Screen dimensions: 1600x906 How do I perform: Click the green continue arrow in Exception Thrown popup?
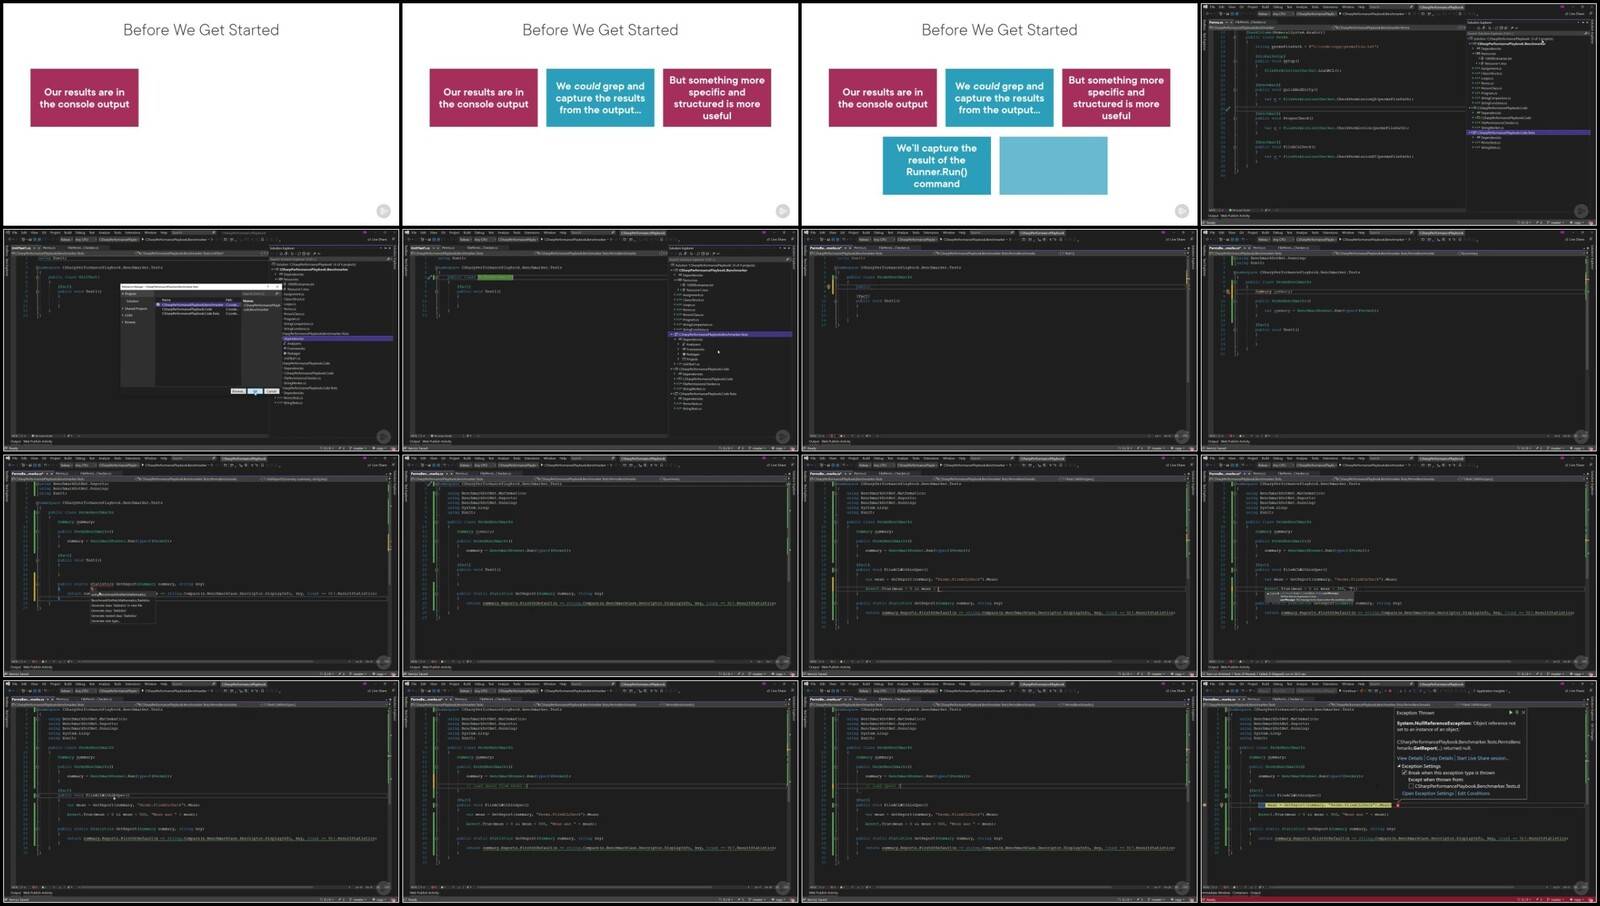pos(1510,712)
